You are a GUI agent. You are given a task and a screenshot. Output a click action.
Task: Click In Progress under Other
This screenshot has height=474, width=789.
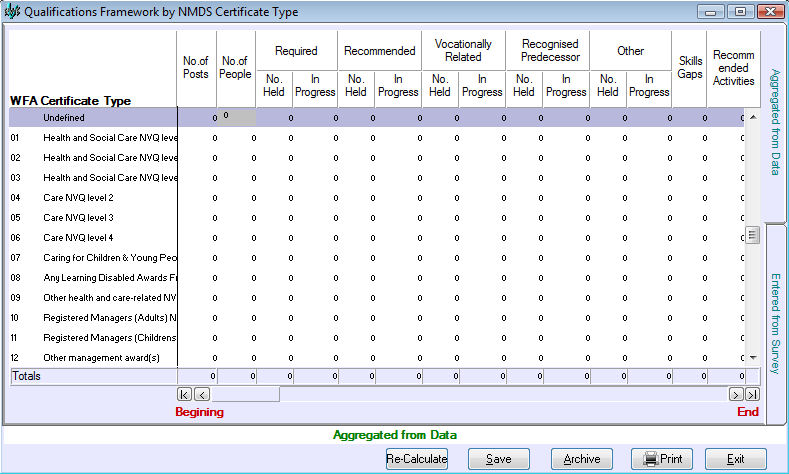649,86
